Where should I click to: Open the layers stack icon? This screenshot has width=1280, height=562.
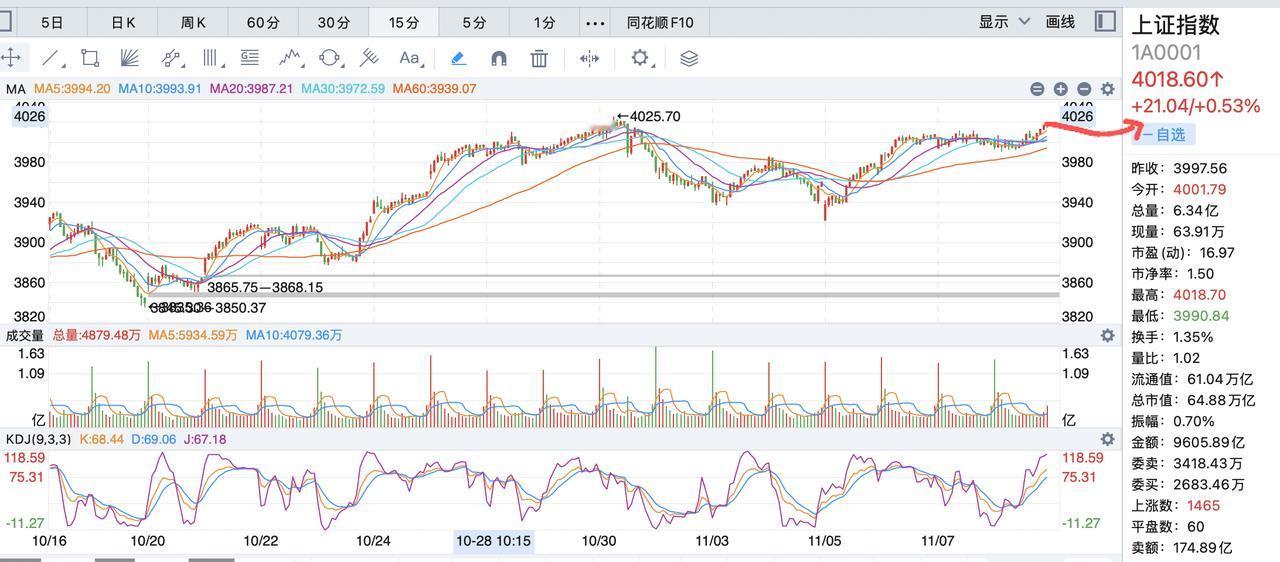(688, 58)
